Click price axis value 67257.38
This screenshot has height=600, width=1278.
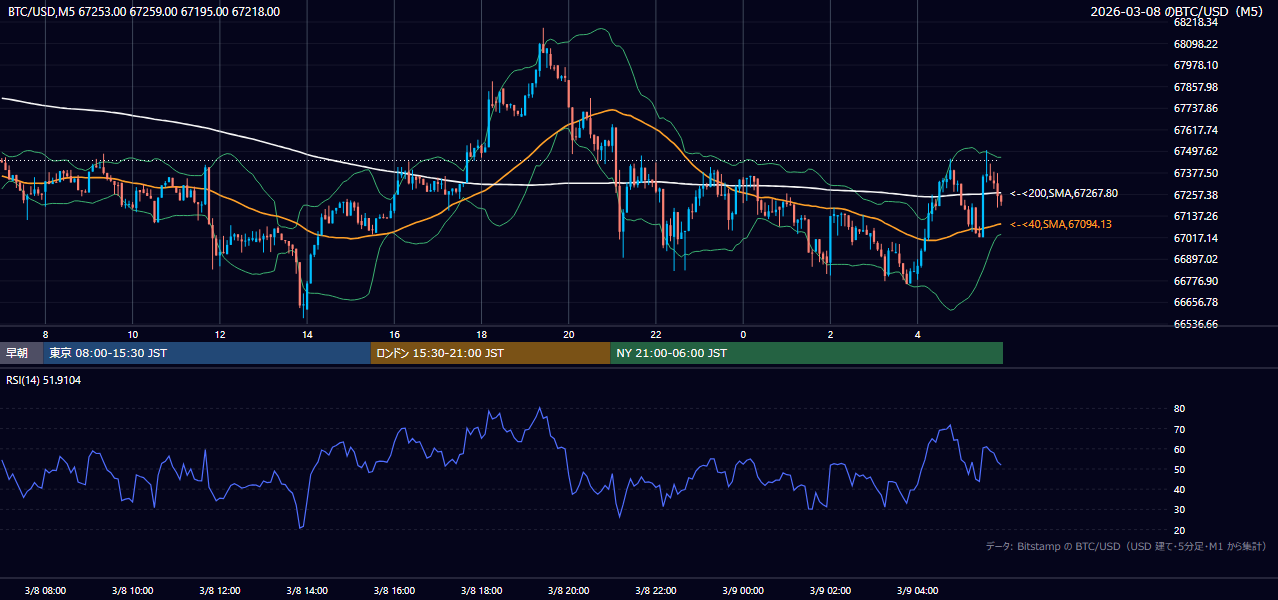[x=1195, y=195]
